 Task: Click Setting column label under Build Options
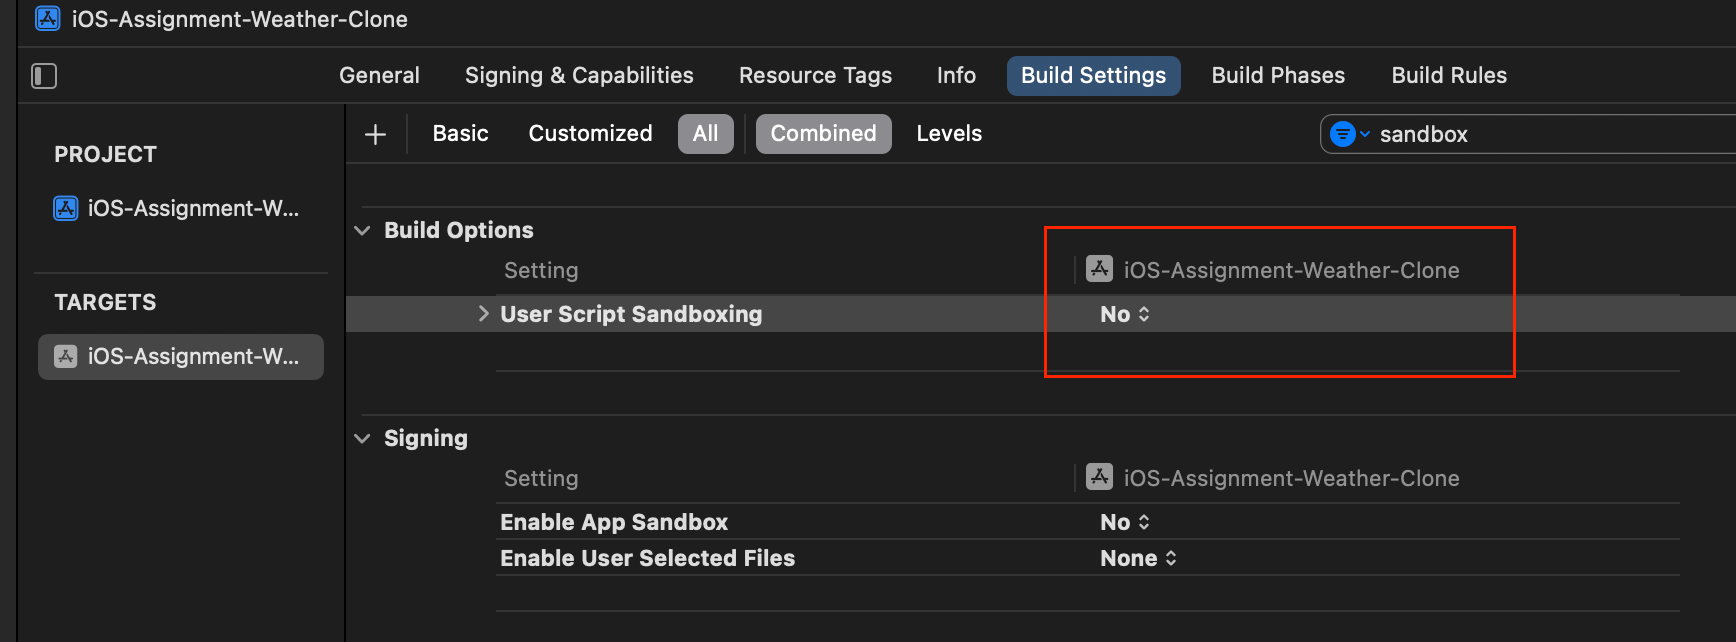coord(541,270)
